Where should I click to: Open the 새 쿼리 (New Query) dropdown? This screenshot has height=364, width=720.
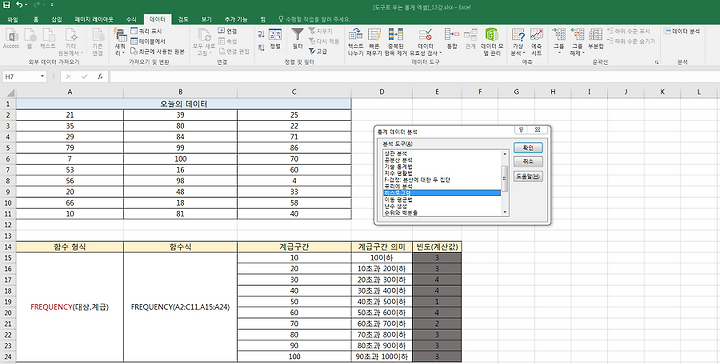120,41
